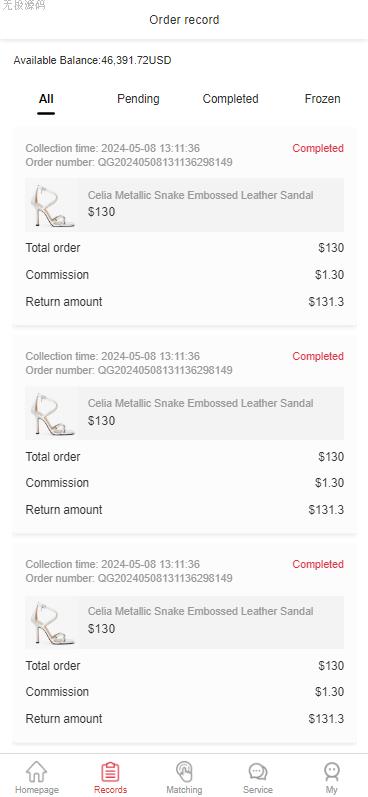This screenshot has width=368, height=797.
Task: Click the Available Balance amount
Action: tap(136, 60)
